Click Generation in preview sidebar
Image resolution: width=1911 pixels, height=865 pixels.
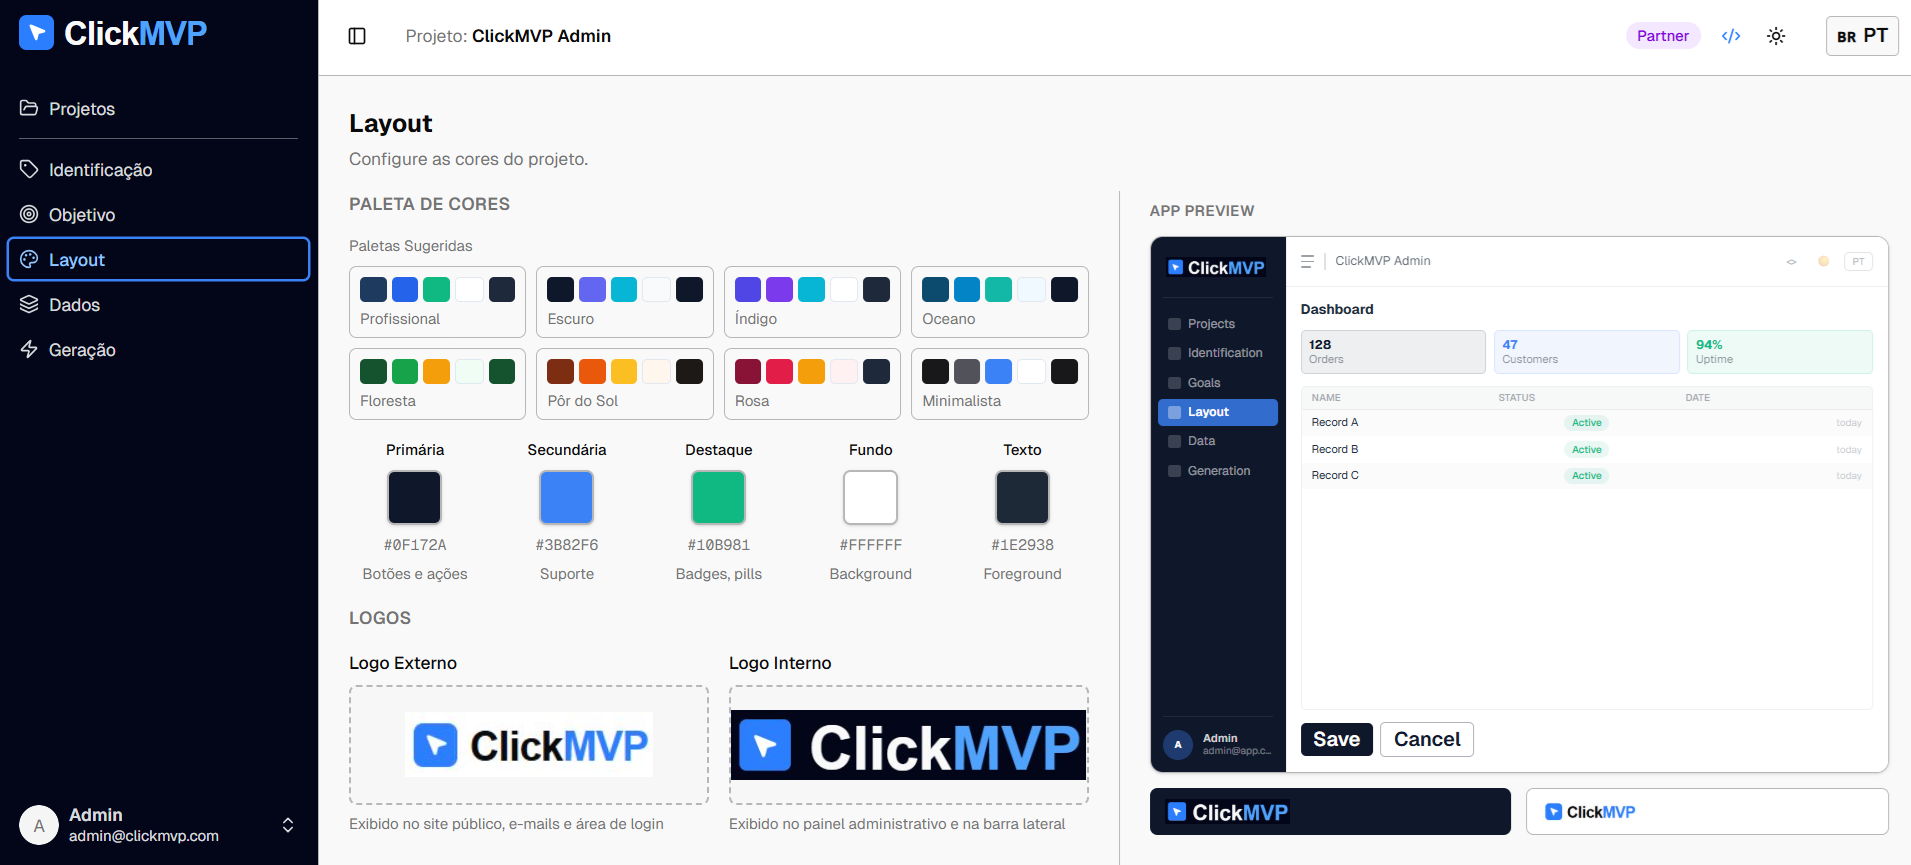point(1218,471)
